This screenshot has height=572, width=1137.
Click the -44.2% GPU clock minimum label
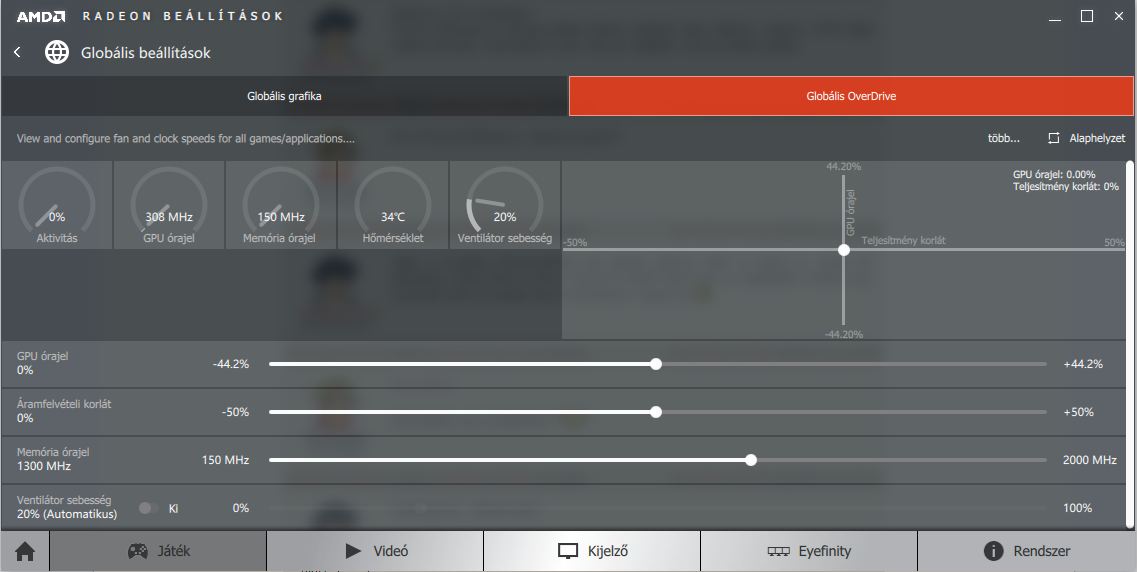231,364
